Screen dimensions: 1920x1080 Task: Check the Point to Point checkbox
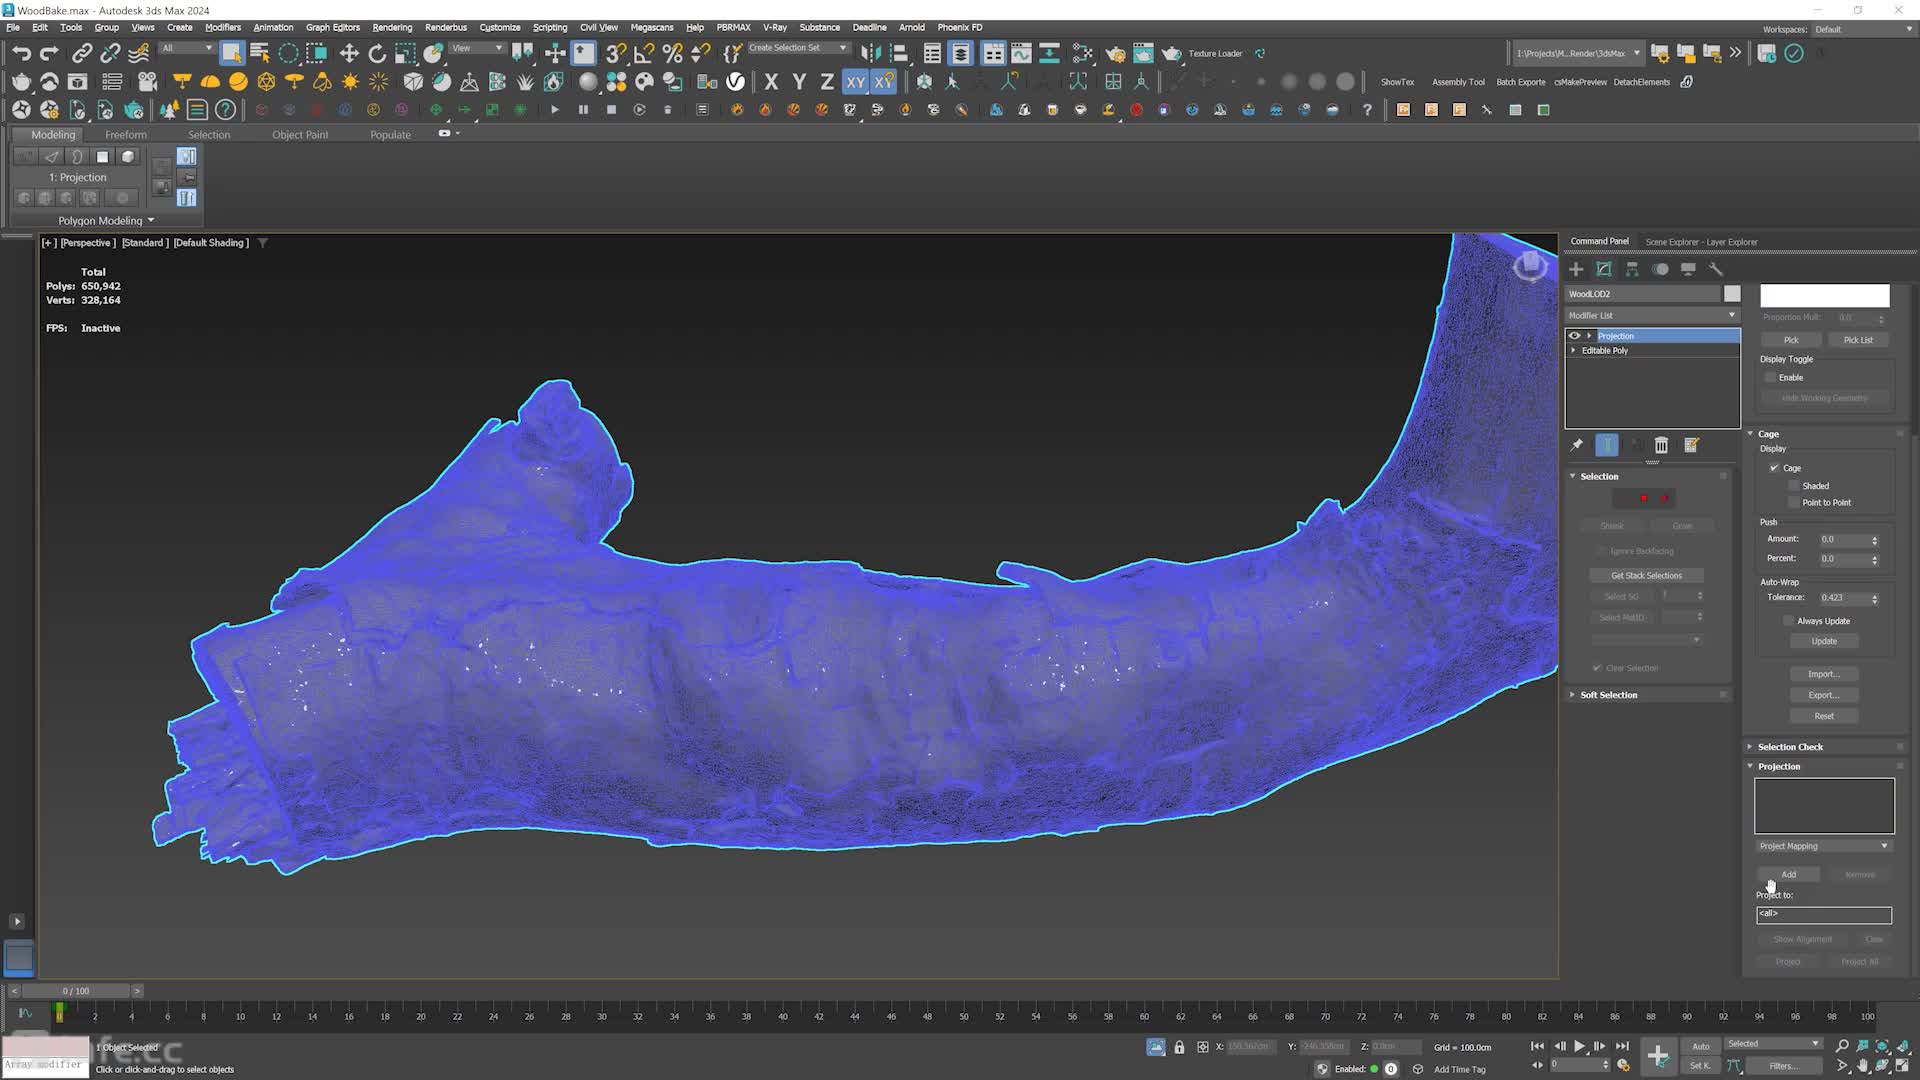tap(1794, 503)
